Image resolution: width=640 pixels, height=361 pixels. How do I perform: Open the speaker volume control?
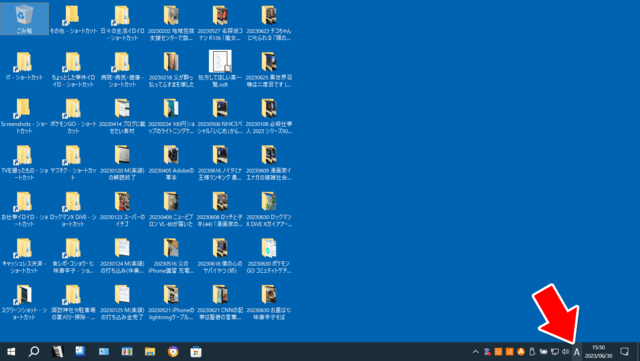click(565, 352)
